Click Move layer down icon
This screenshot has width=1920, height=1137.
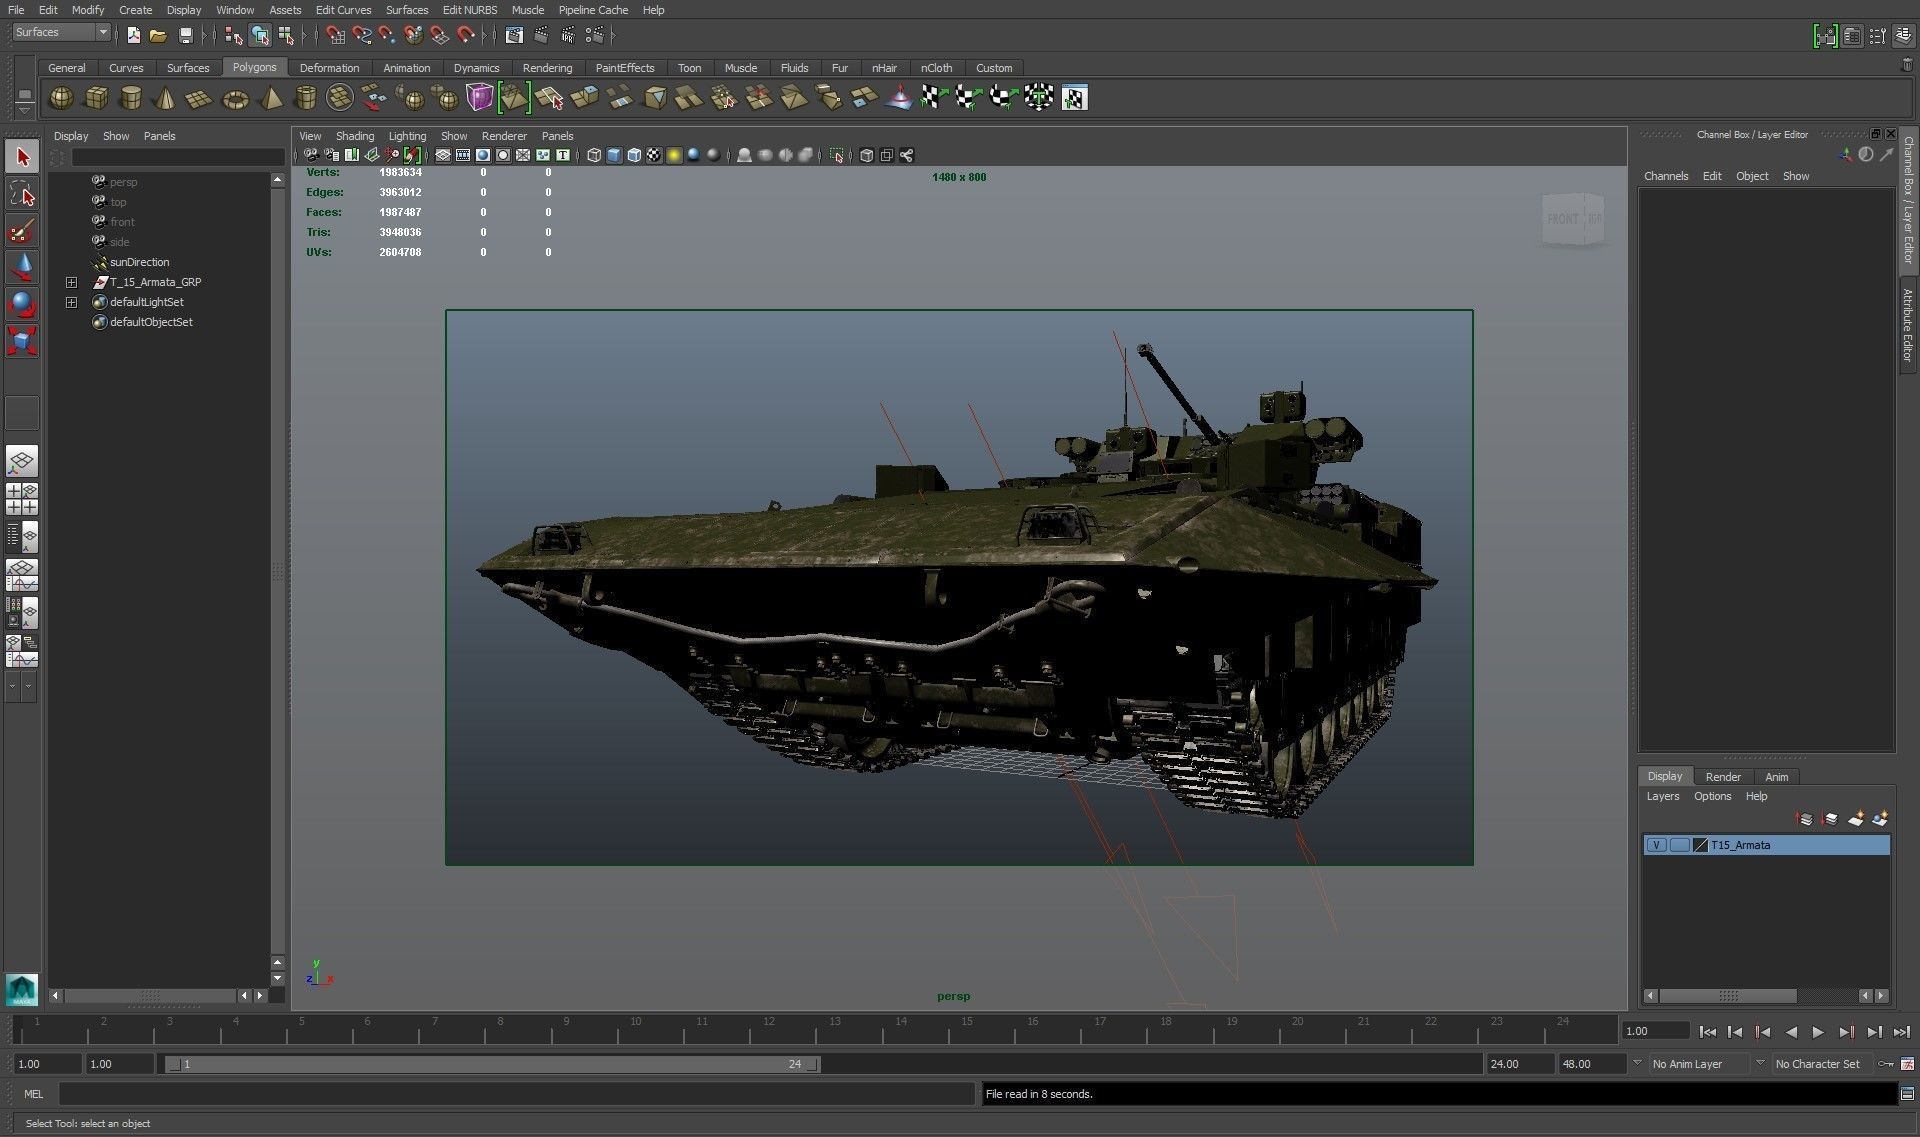point(1830,819)
